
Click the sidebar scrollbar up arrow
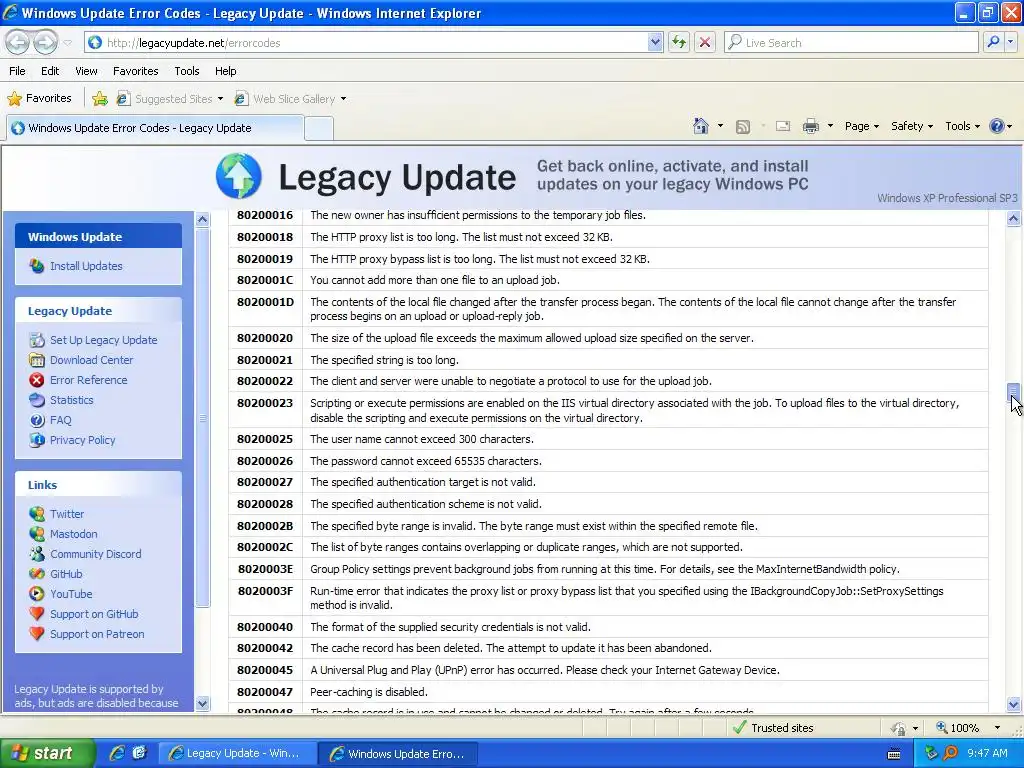point(202,219)
